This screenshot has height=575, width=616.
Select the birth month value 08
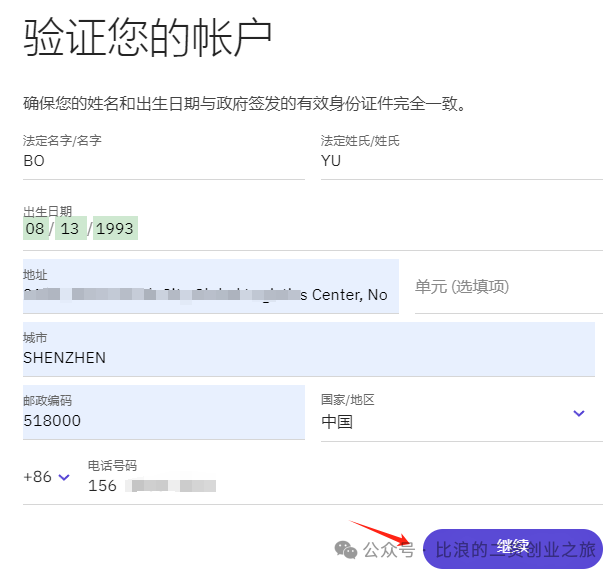[x=35, y=229]
